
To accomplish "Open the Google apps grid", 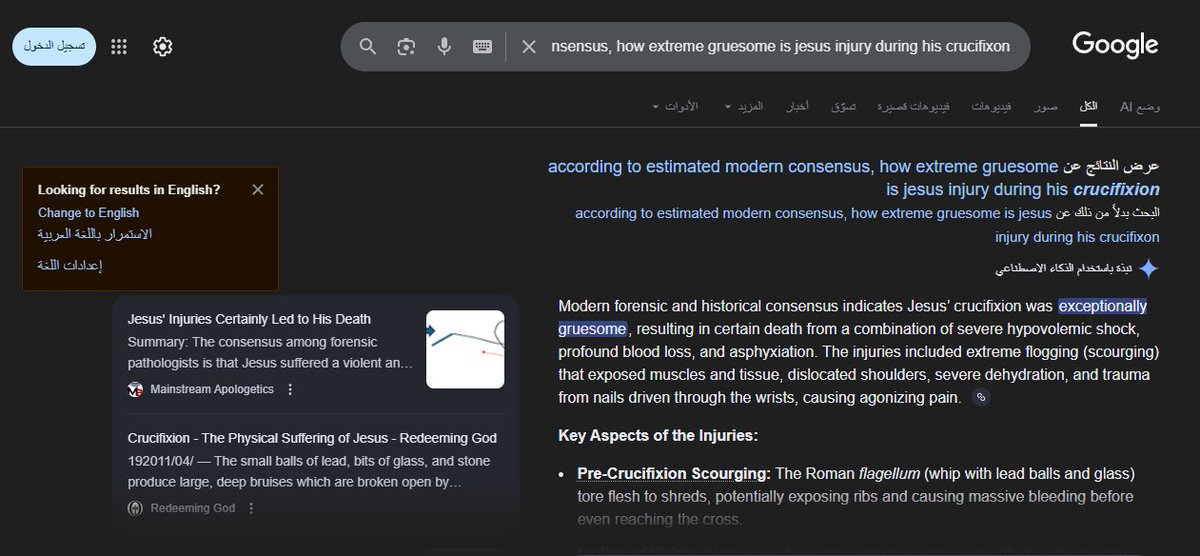I will coord(119,47).
